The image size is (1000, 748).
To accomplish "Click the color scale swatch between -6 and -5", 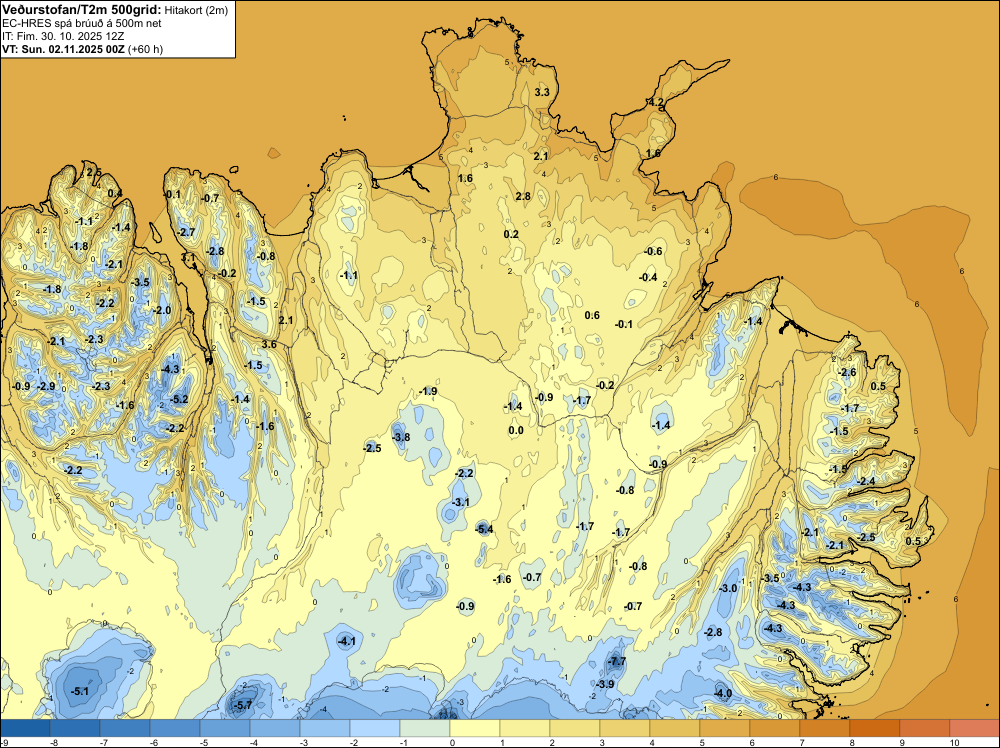I will (x=175, y=728).
